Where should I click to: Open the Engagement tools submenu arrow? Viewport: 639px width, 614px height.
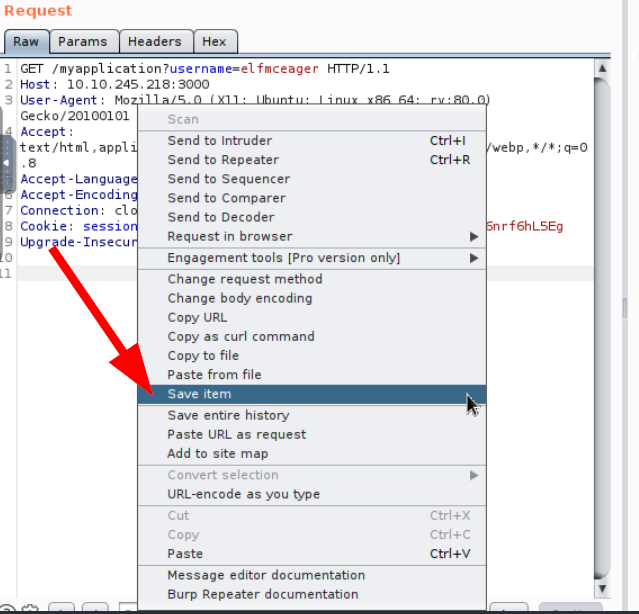(474, 258)
